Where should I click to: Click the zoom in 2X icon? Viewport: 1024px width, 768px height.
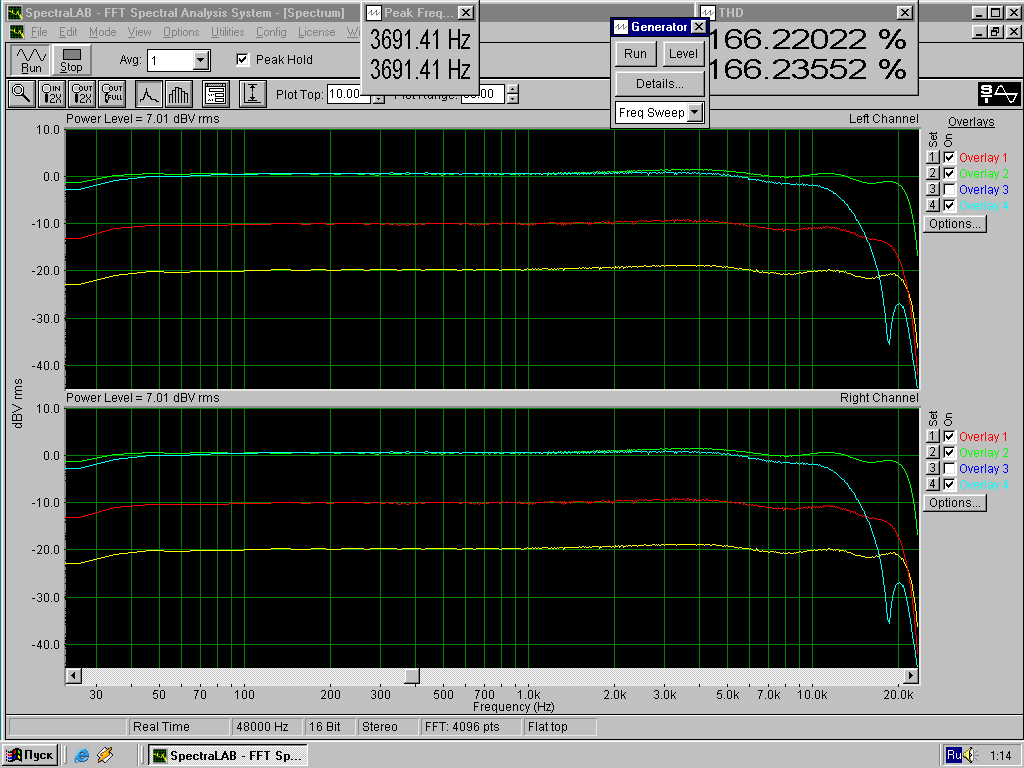[52, 95]
